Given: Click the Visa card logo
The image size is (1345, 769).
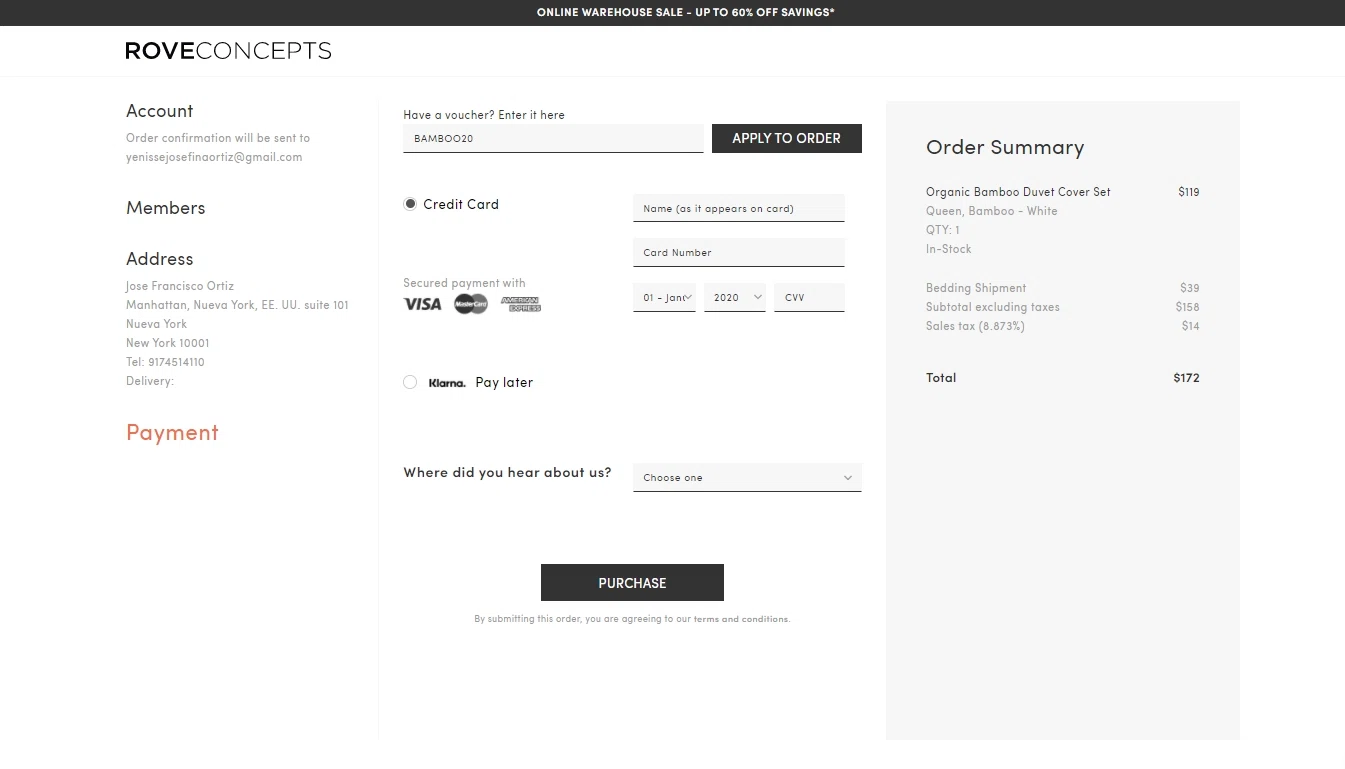Looking at the screenshot, I should tap(422, 304).
